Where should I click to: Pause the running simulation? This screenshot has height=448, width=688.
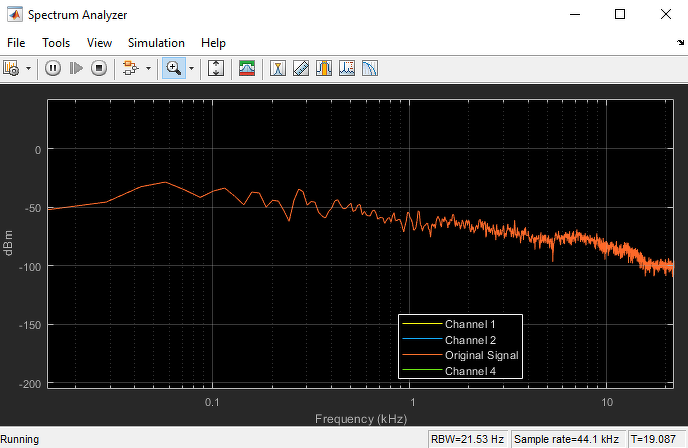pos(53,68)
